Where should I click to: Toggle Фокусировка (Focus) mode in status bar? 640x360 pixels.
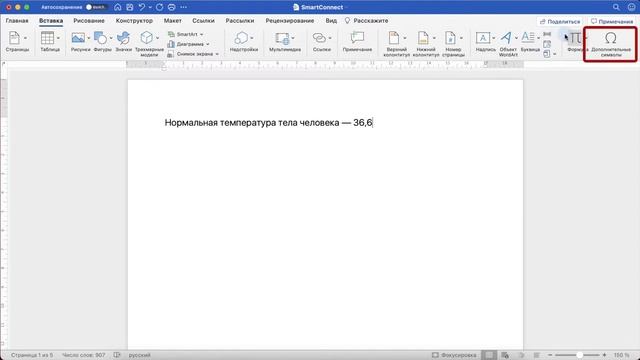tap(454, 355)
